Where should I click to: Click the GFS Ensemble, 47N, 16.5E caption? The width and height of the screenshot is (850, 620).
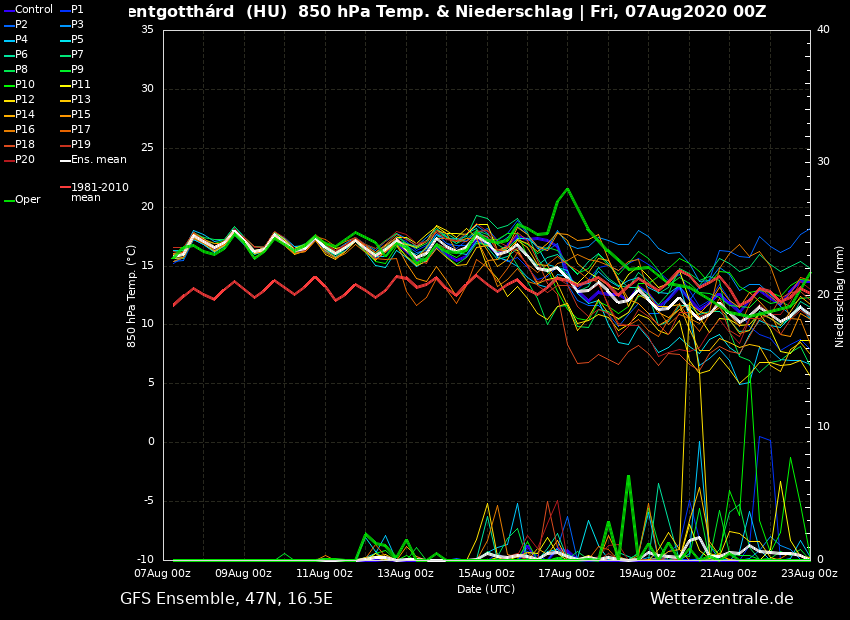(226, 599)
